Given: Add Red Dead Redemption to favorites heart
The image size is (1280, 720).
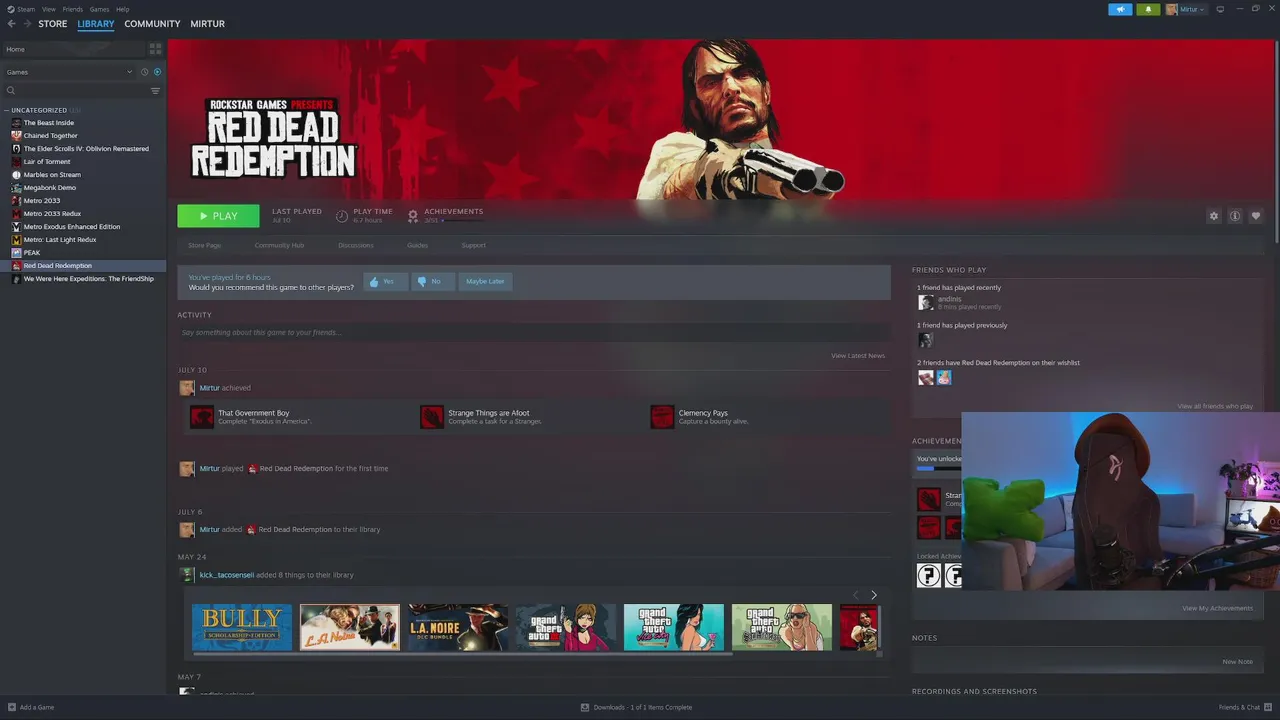Looking at the screenshot, I should pos(1256,216).
